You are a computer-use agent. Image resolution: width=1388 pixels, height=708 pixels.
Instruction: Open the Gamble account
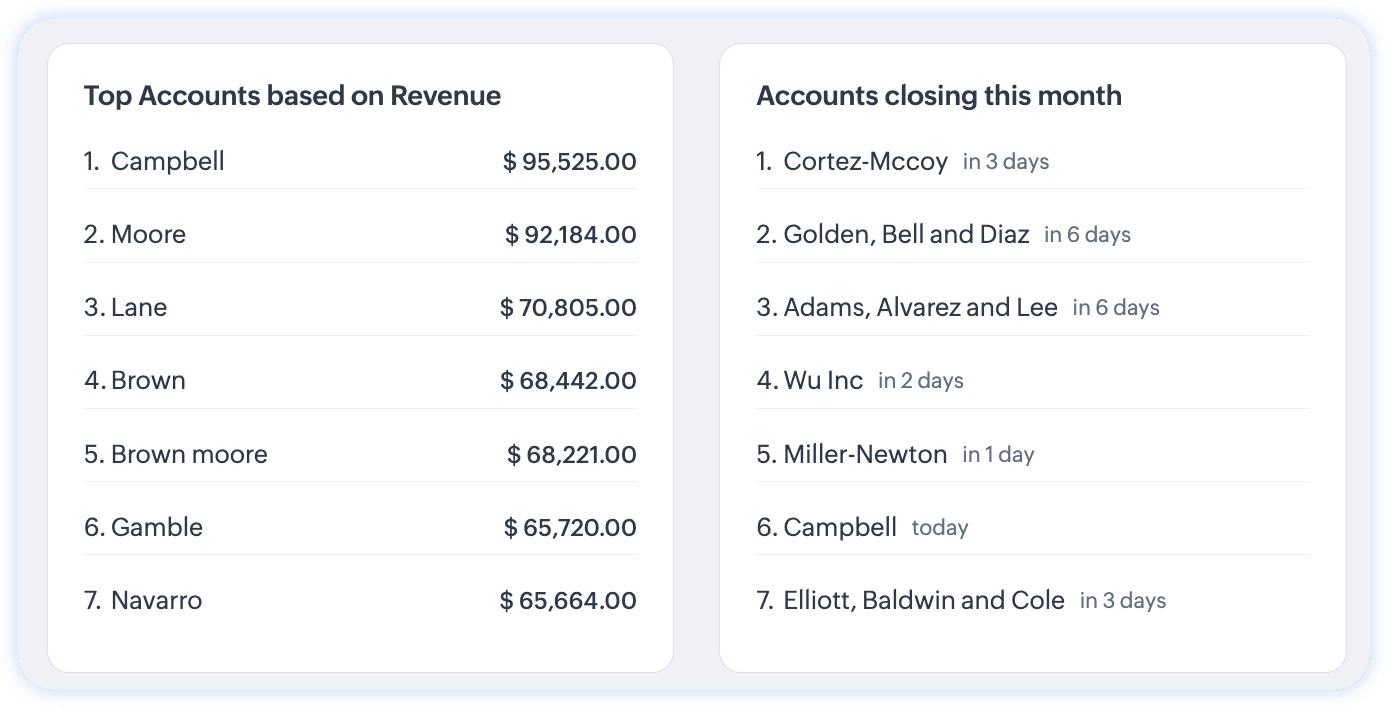click(157, 528)
